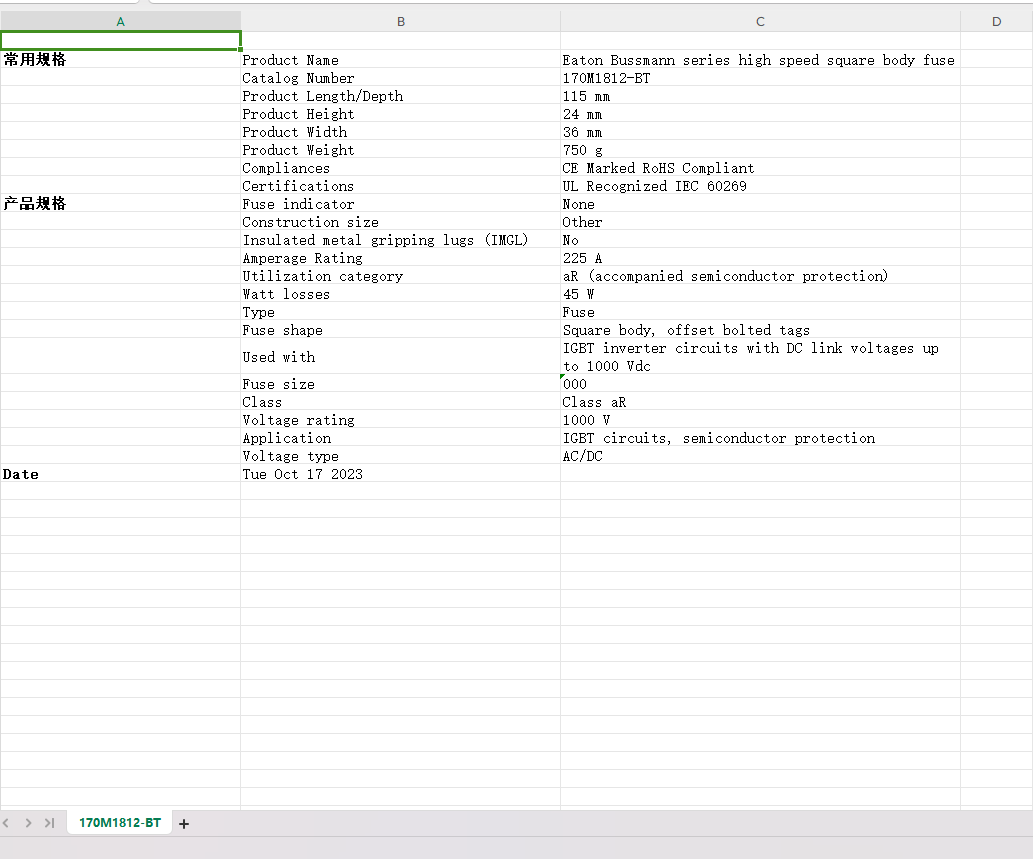The width and height of the screenshot is (1033, 859).
Task: Click the None value cell
Action: coord(760,204)
